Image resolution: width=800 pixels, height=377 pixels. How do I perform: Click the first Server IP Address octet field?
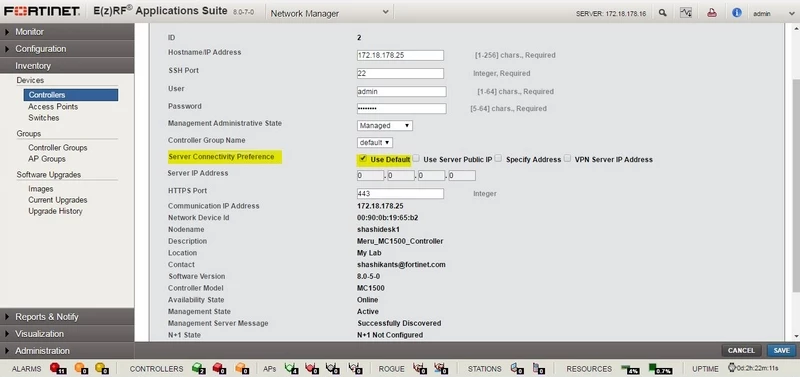(x=370, y=176)
